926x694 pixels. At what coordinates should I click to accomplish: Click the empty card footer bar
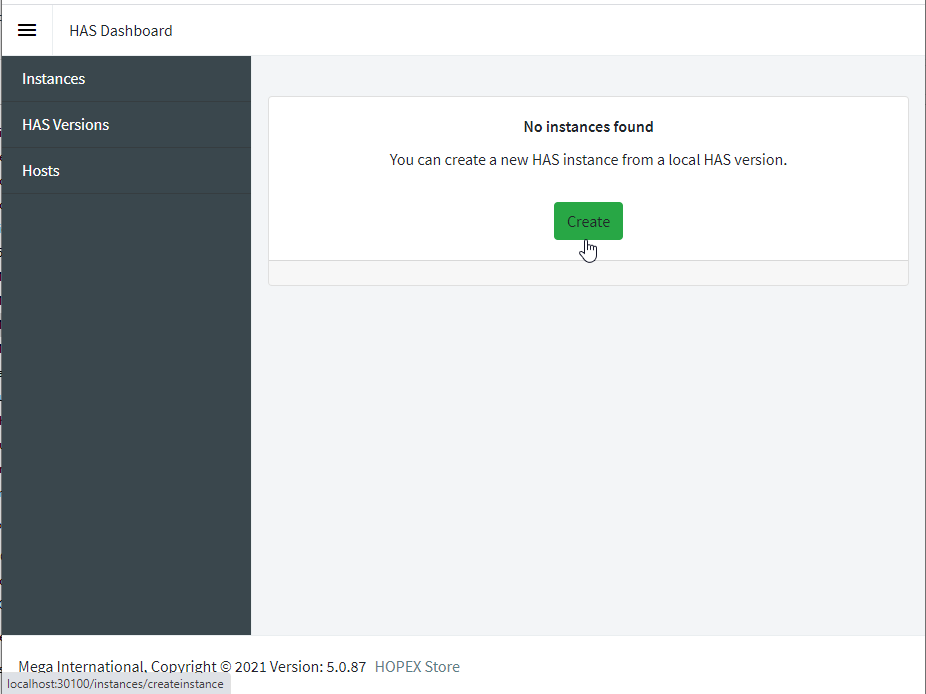[588, 273]
